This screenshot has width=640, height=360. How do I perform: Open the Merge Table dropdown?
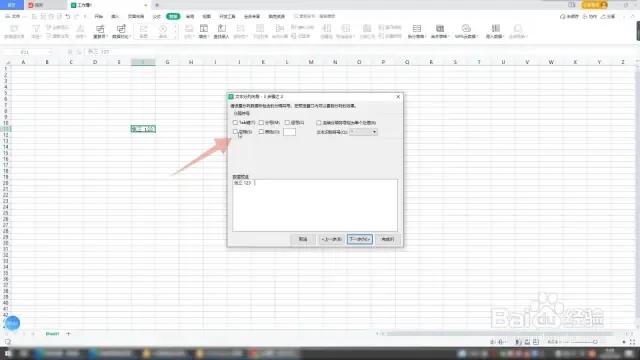(x=440, y=31)
